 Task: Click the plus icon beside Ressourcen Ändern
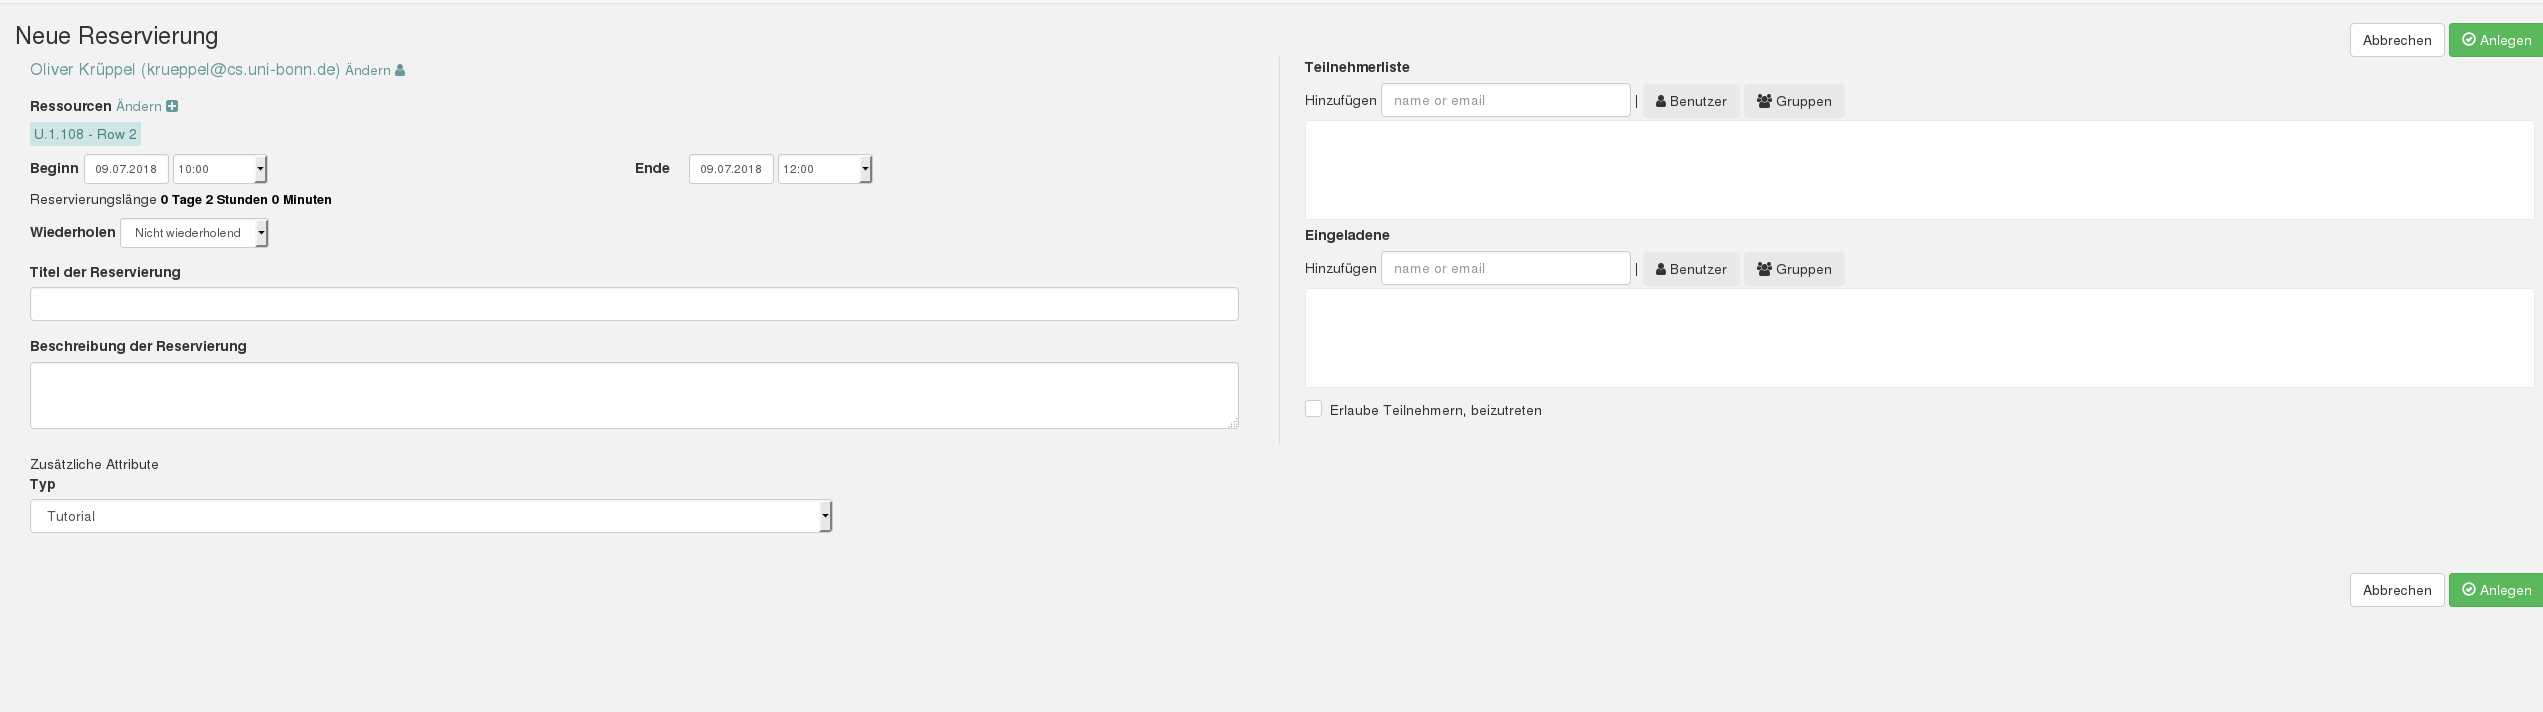click(x=172, y=106)
